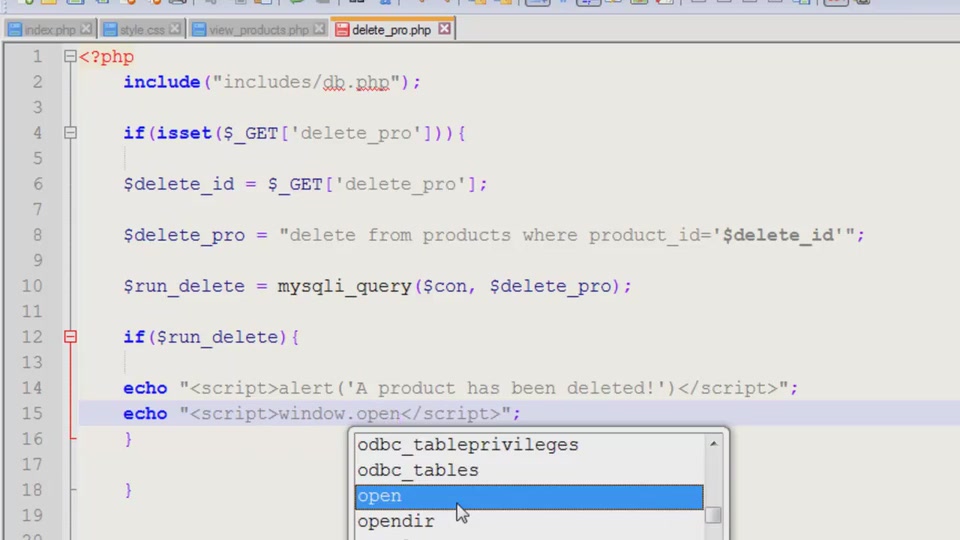The image size is (960, 540).
Task: Click the blue saved-file icon on view_products.php tab
Action: pos(199,29)
